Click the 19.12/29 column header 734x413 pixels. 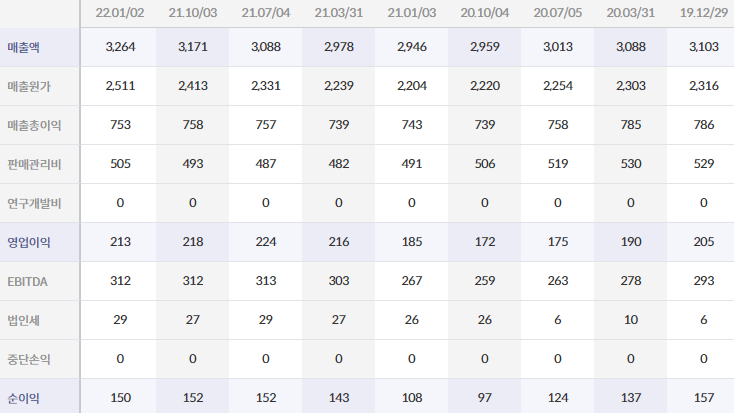704,13
